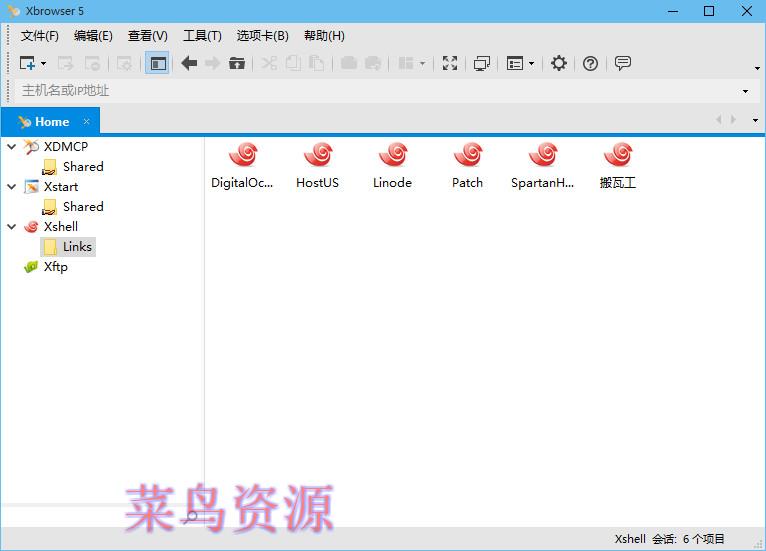766x551 pixels.
Task: Open the toolbar overflow arrow
Action: 757,68
